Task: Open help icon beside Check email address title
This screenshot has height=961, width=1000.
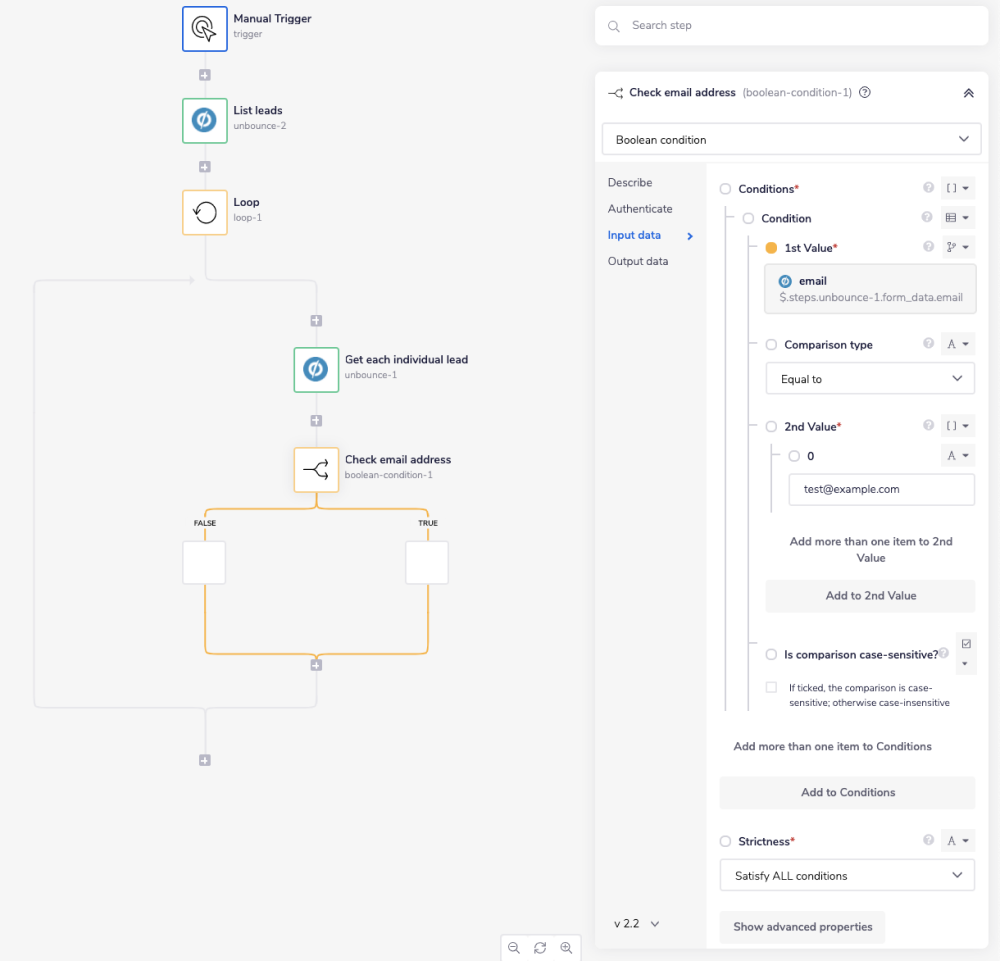Action: click(865, 93)
